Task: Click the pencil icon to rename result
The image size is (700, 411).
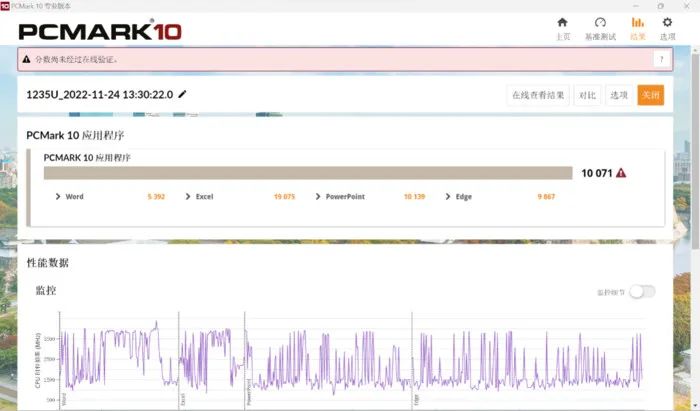Action: click(x=182, y=95)
